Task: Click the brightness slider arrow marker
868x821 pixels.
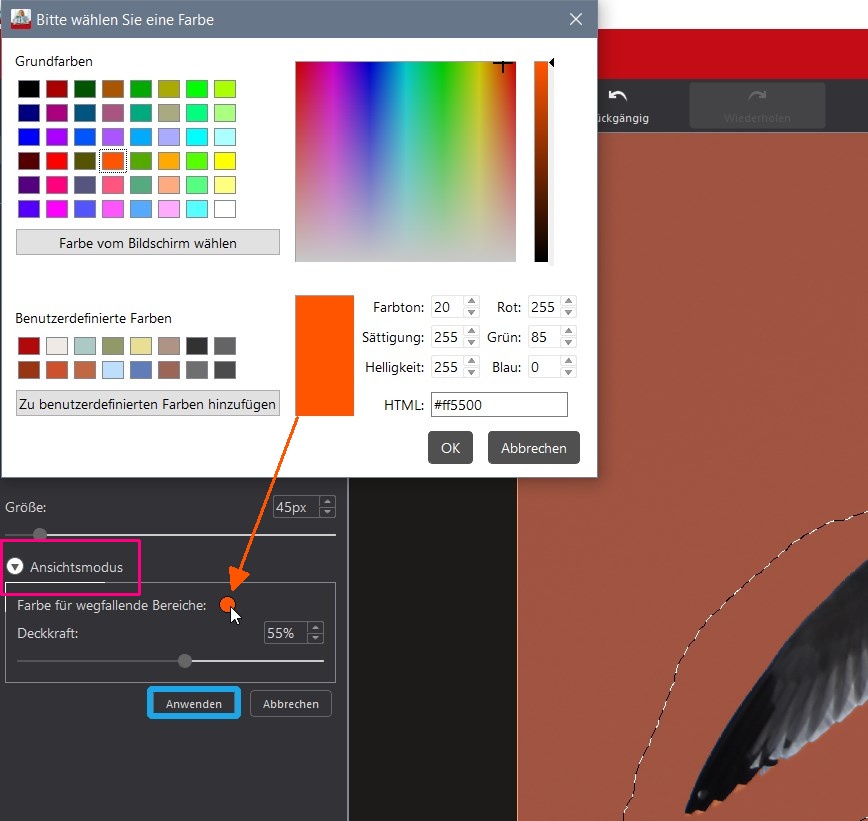Action: pos(551,63)
